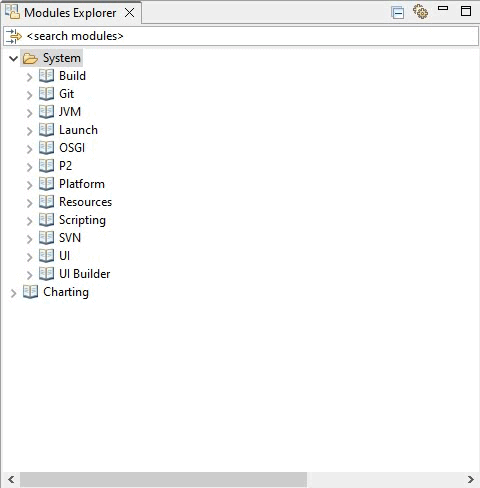Viewport: 480px width, 488px height.
Task: Click the Resources module book icon
Action: 46,202
